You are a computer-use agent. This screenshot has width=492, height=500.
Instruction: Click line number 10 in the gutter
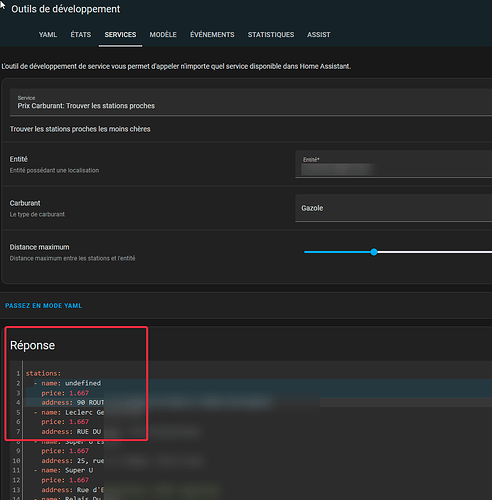point(16,461)
